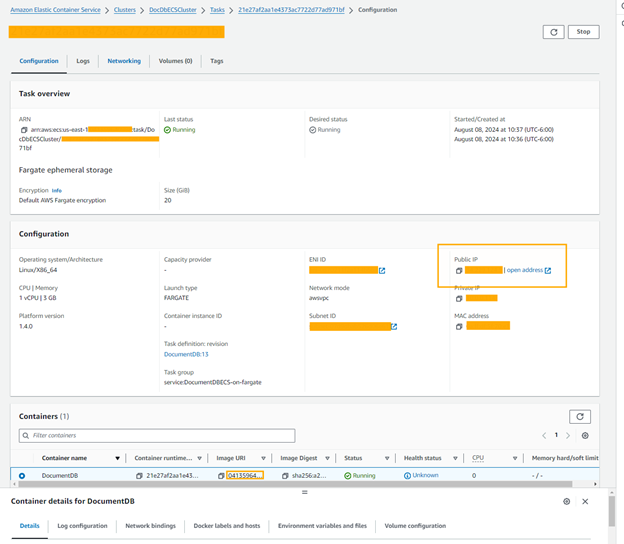The height and width of the screenshot is (544, 624).
Task: Click the details panel resize handle
Action: click(x=305, y=493)
